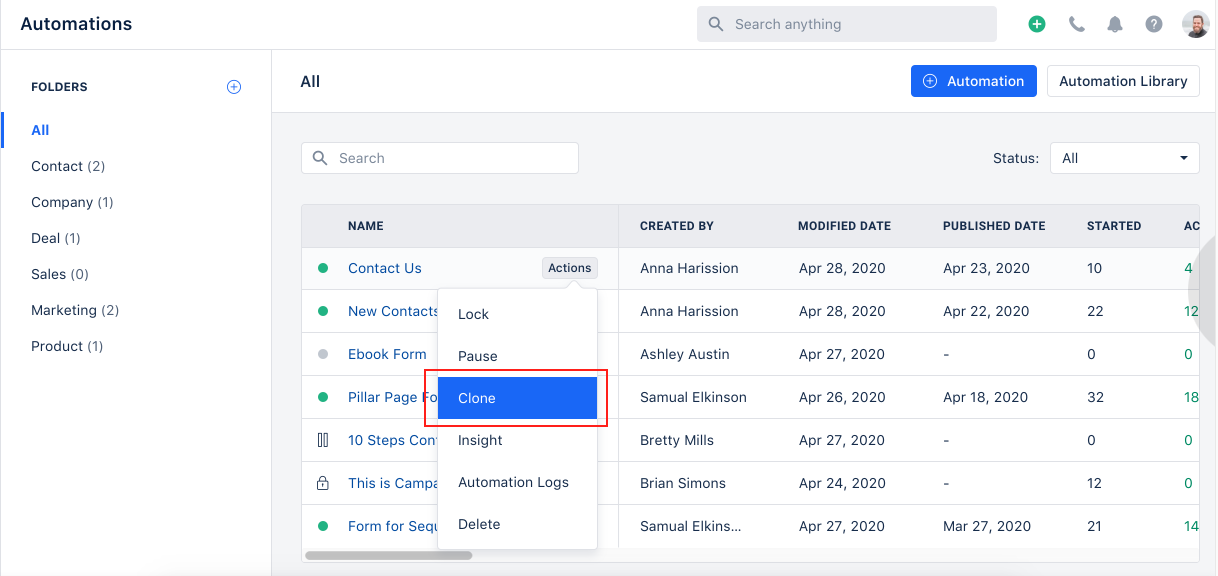This screenshot has height=576, width=1218.
Task: Click the blue Automation button
Action: click(x=974, y=81)
